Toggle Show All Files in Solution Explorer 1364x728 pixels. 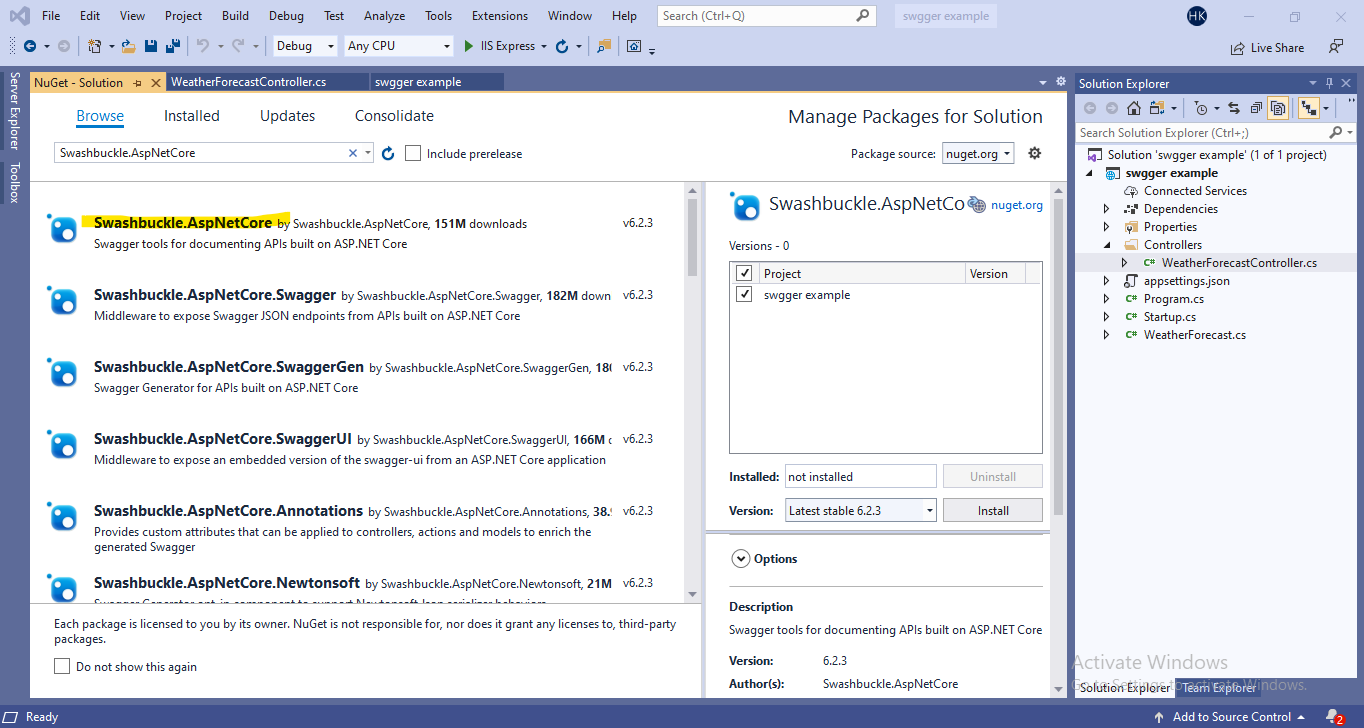[1277, 108]
